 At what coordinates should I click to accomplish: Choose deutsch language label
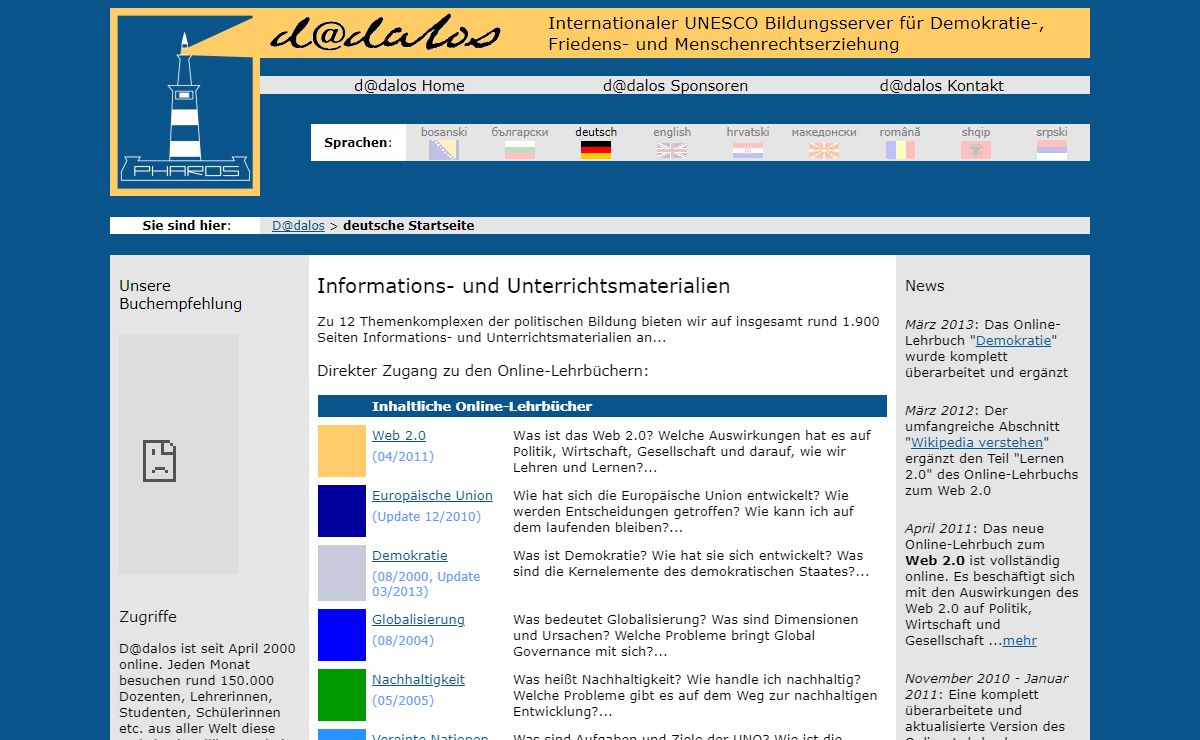[x=596, y=132]
